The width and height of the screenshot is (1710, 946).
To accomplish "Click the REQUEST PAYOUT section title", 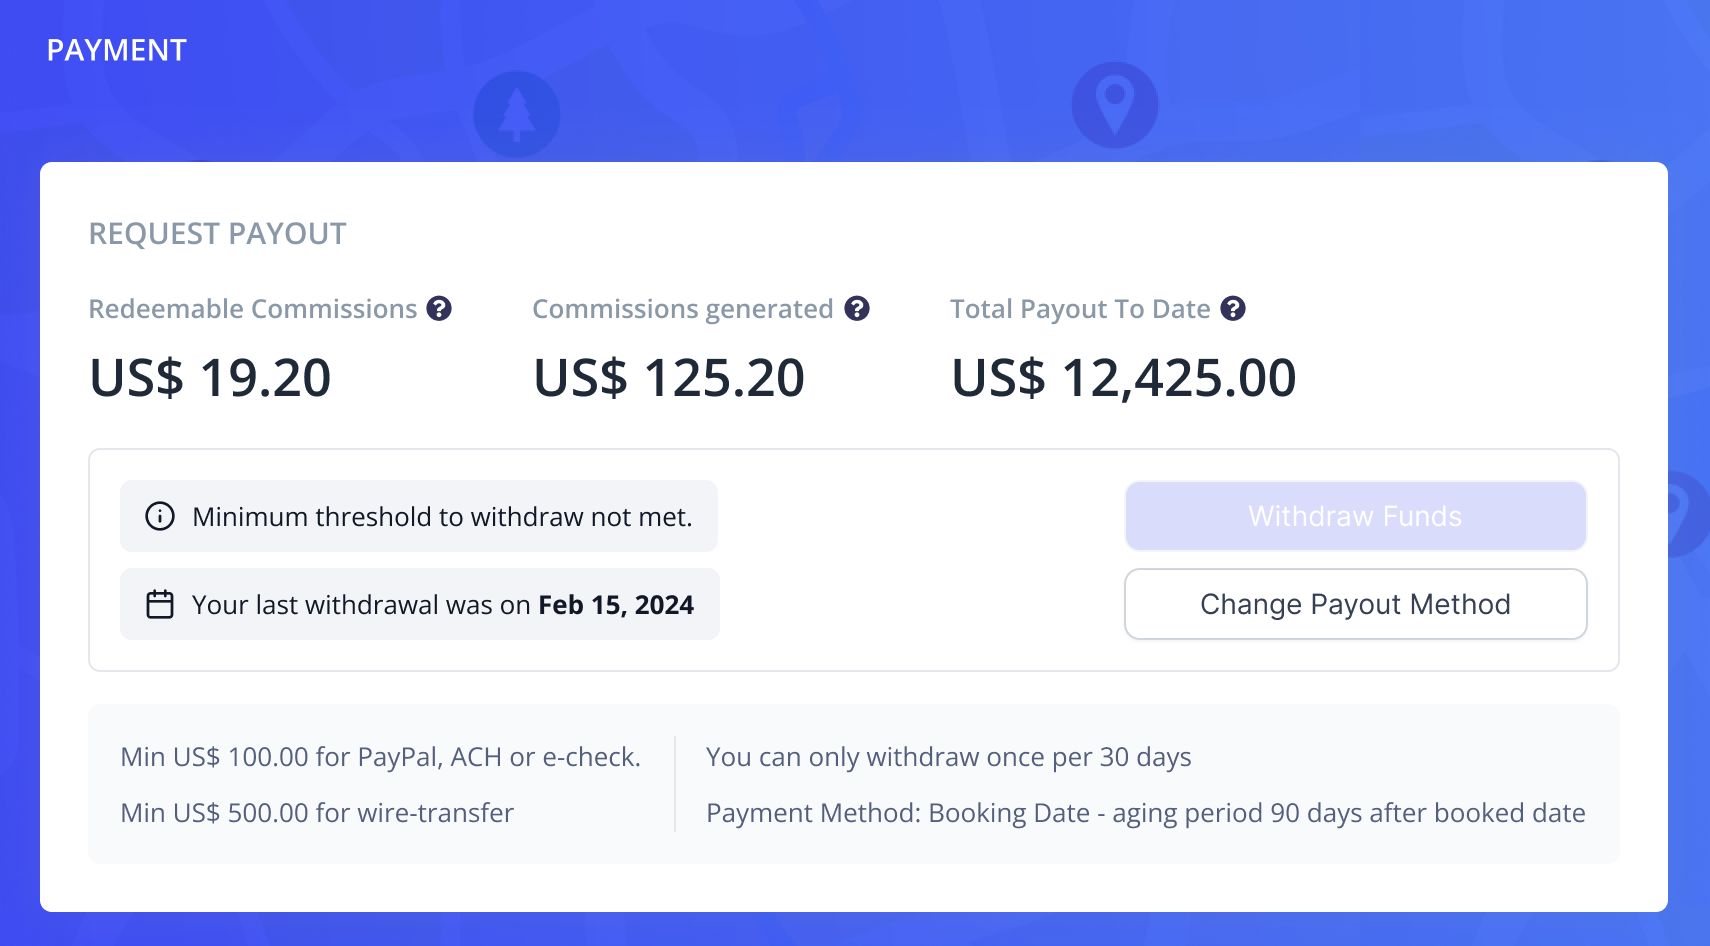I will tap(218, 233).
